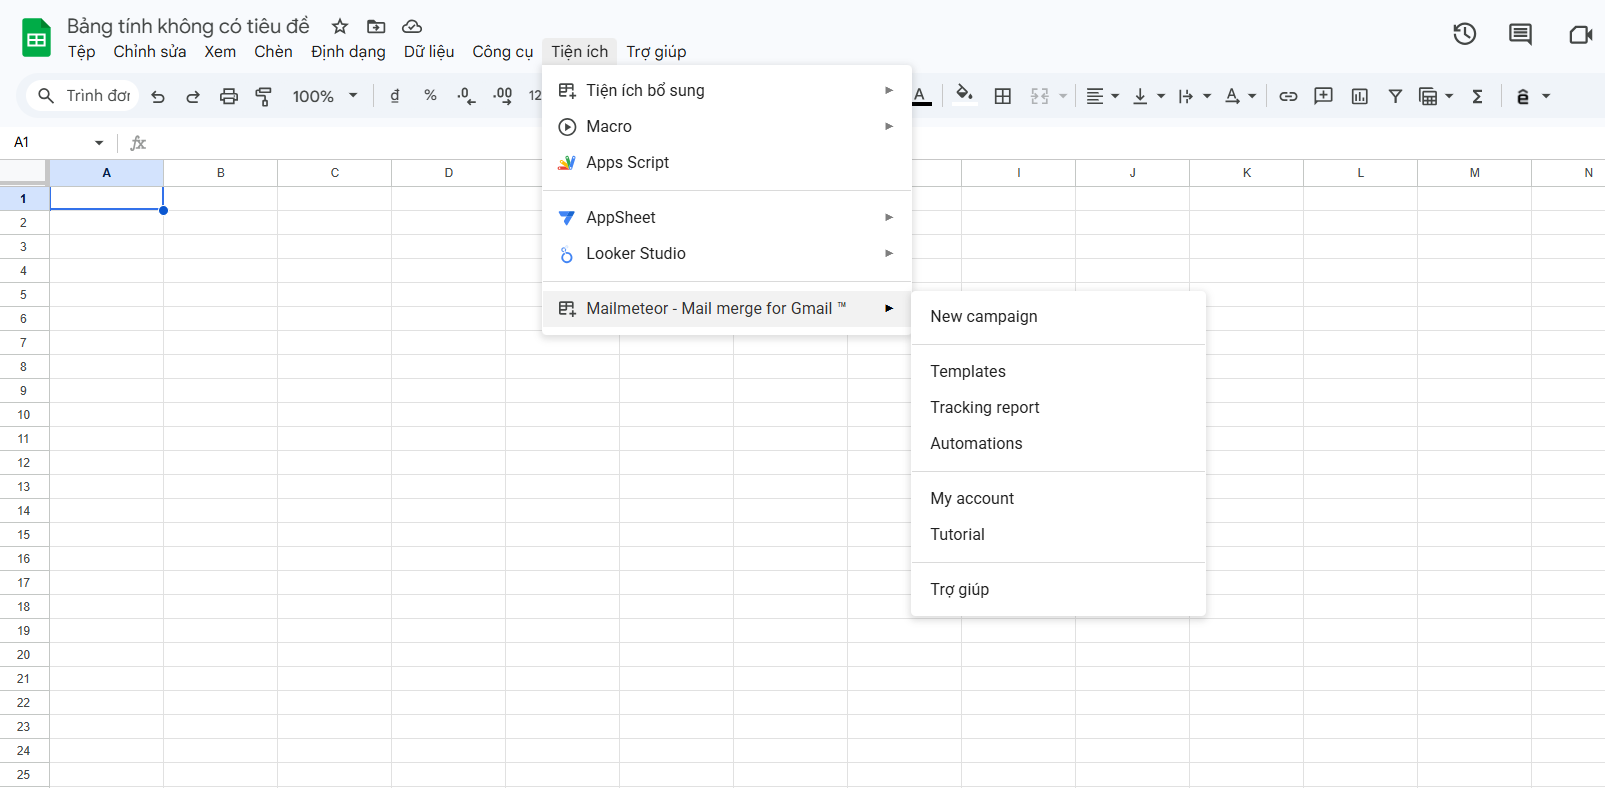This screenshot has height=788, width=1605.
Task: Open Apps Script from the menu
Action: (627, 163)
